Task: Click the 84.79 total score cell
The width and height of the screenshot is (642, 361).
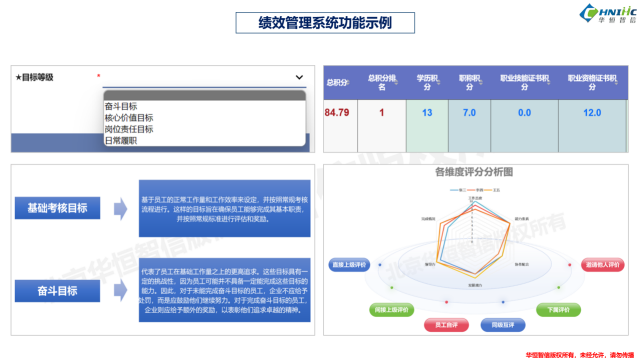Action: pos(340,126)
